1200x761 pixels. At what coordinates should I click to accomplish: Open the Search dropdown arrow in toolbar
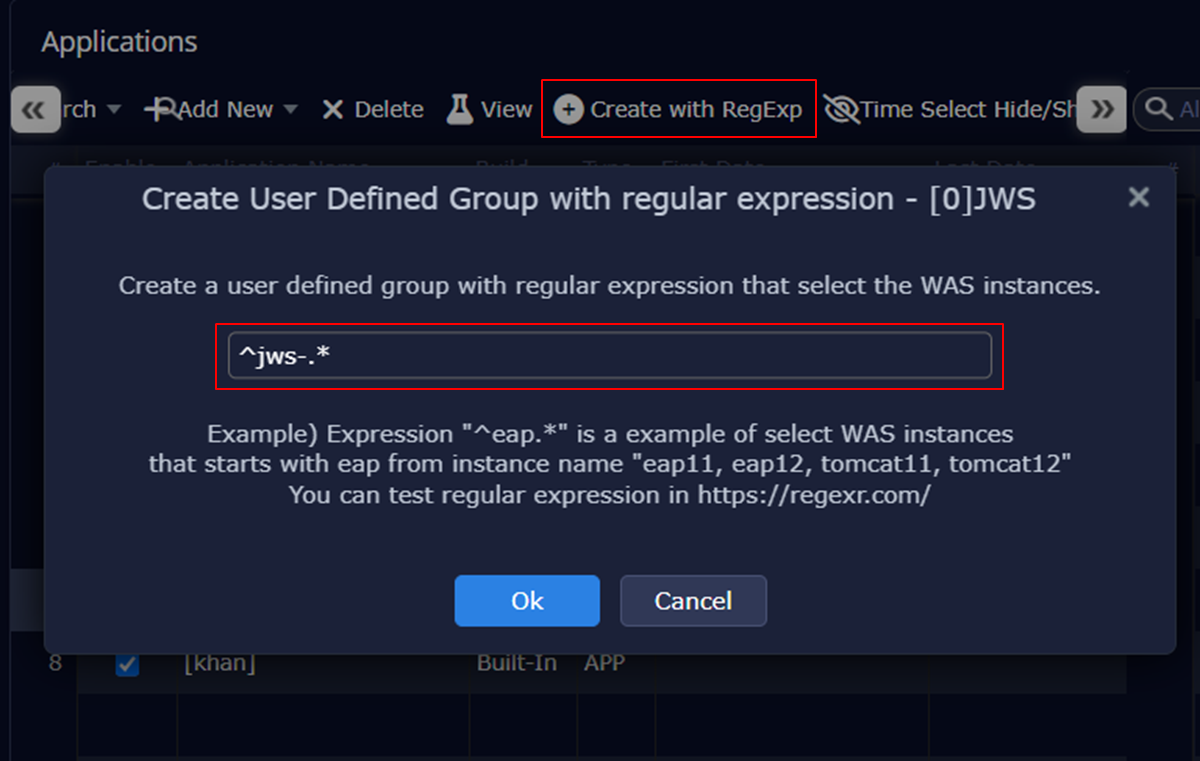[113, 109]
